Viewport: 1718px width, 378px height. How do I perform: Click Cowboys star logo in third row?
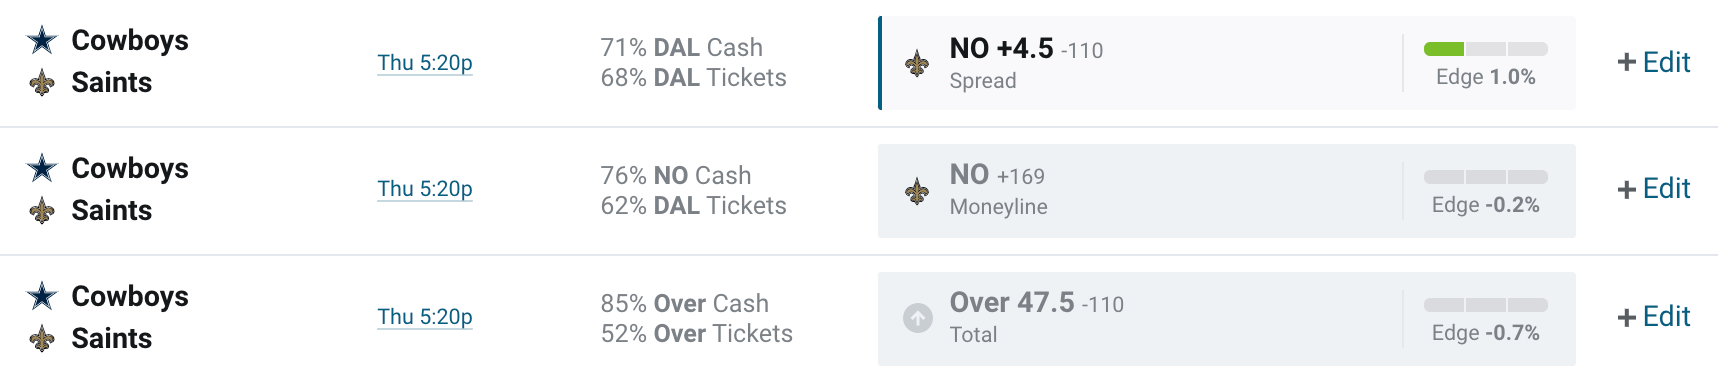click(x=42, y=296)
